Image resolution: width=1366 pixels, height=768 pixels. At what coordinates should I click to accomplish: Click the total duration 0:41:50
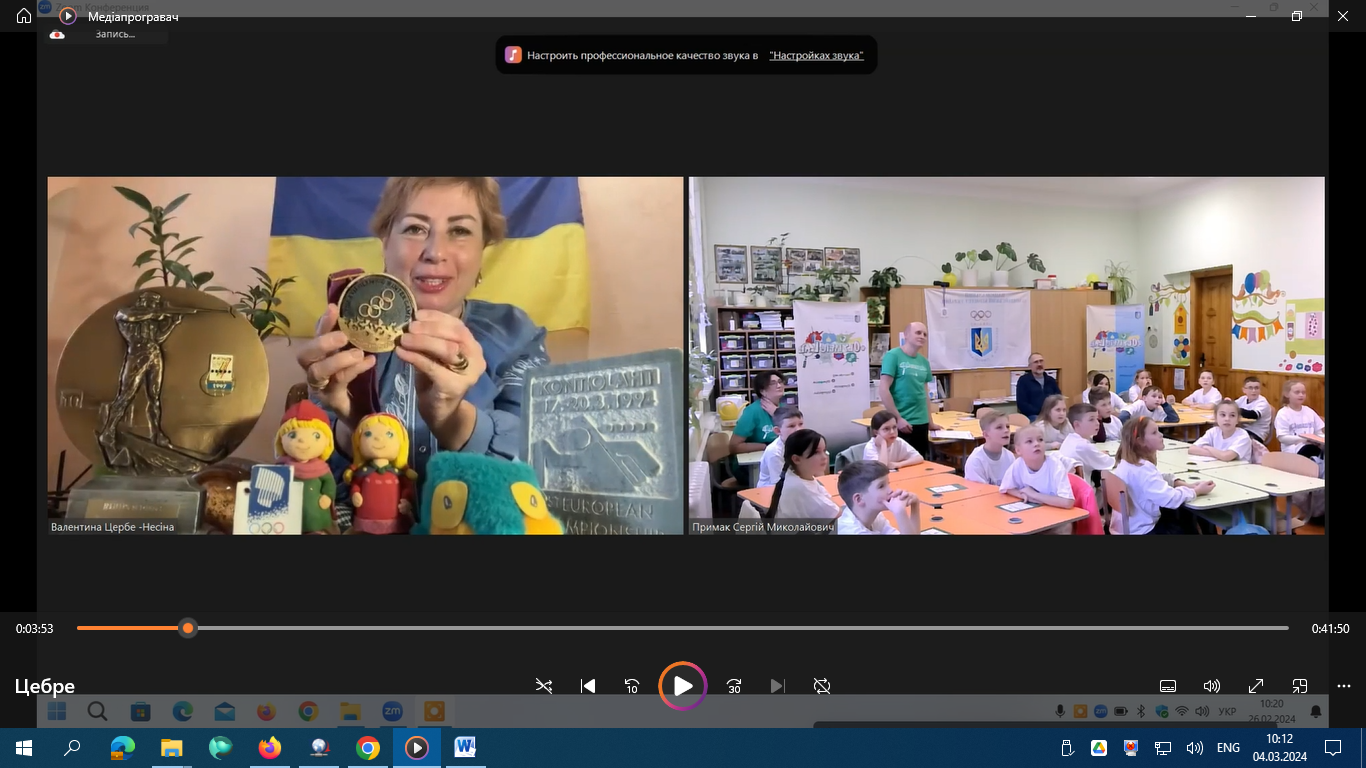click(1331, 629)
